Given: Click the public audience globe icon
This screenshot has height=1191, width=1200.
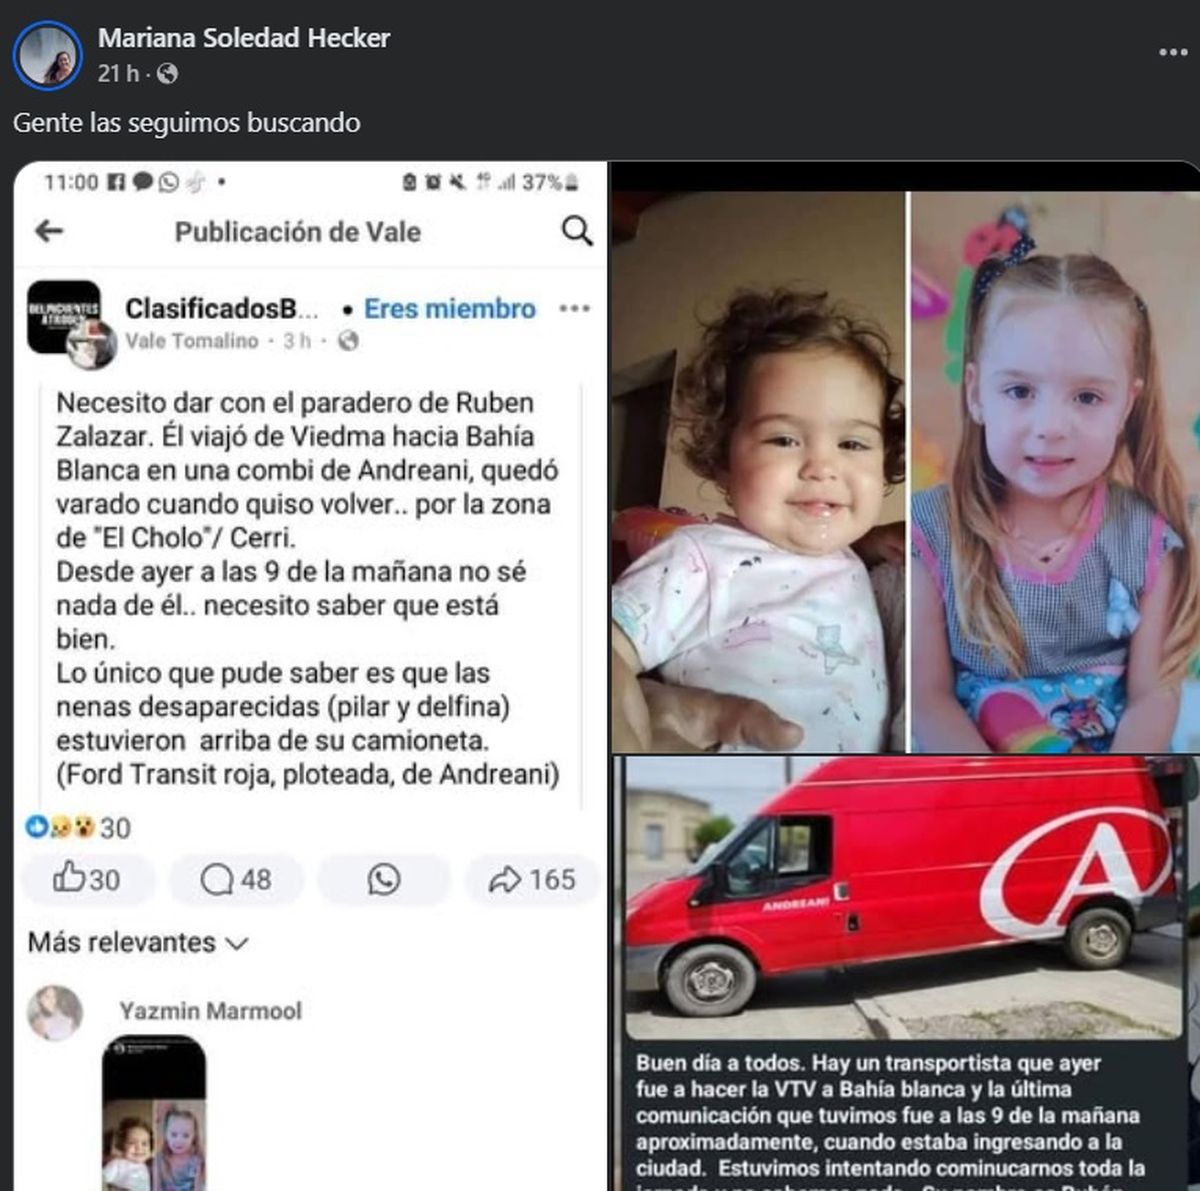Looking at the screenshot, I should (168, 74).
